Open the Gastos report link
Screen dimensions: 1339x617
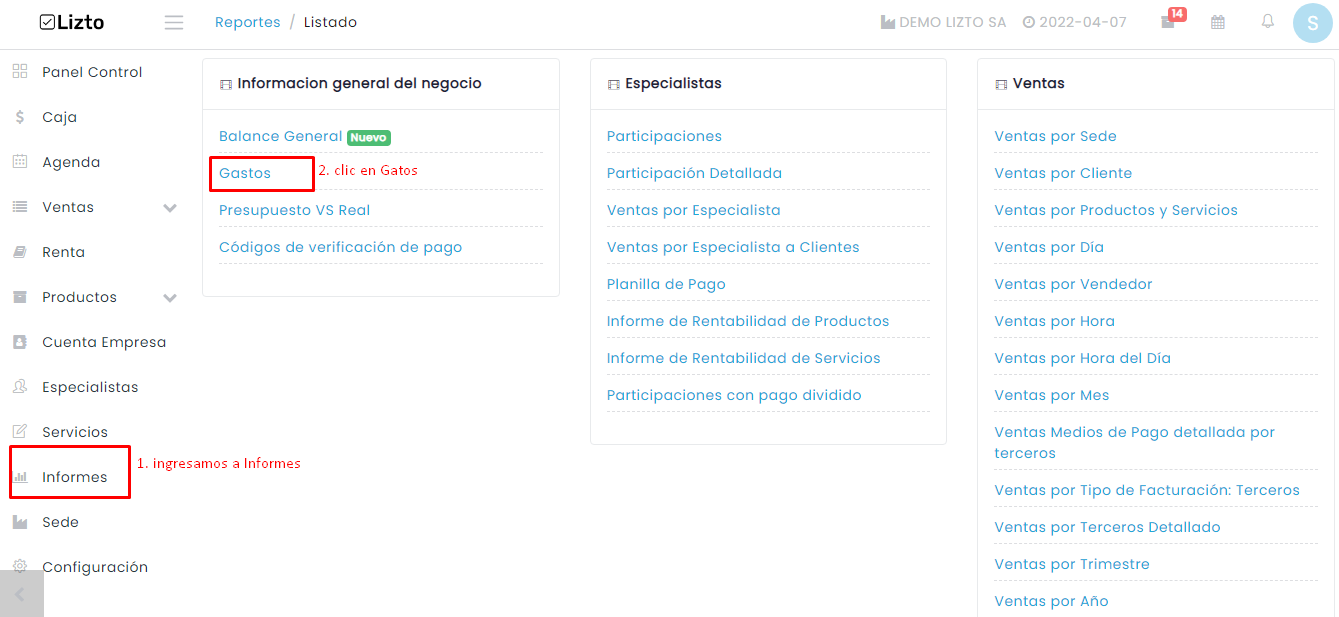(x=245, y=173)
